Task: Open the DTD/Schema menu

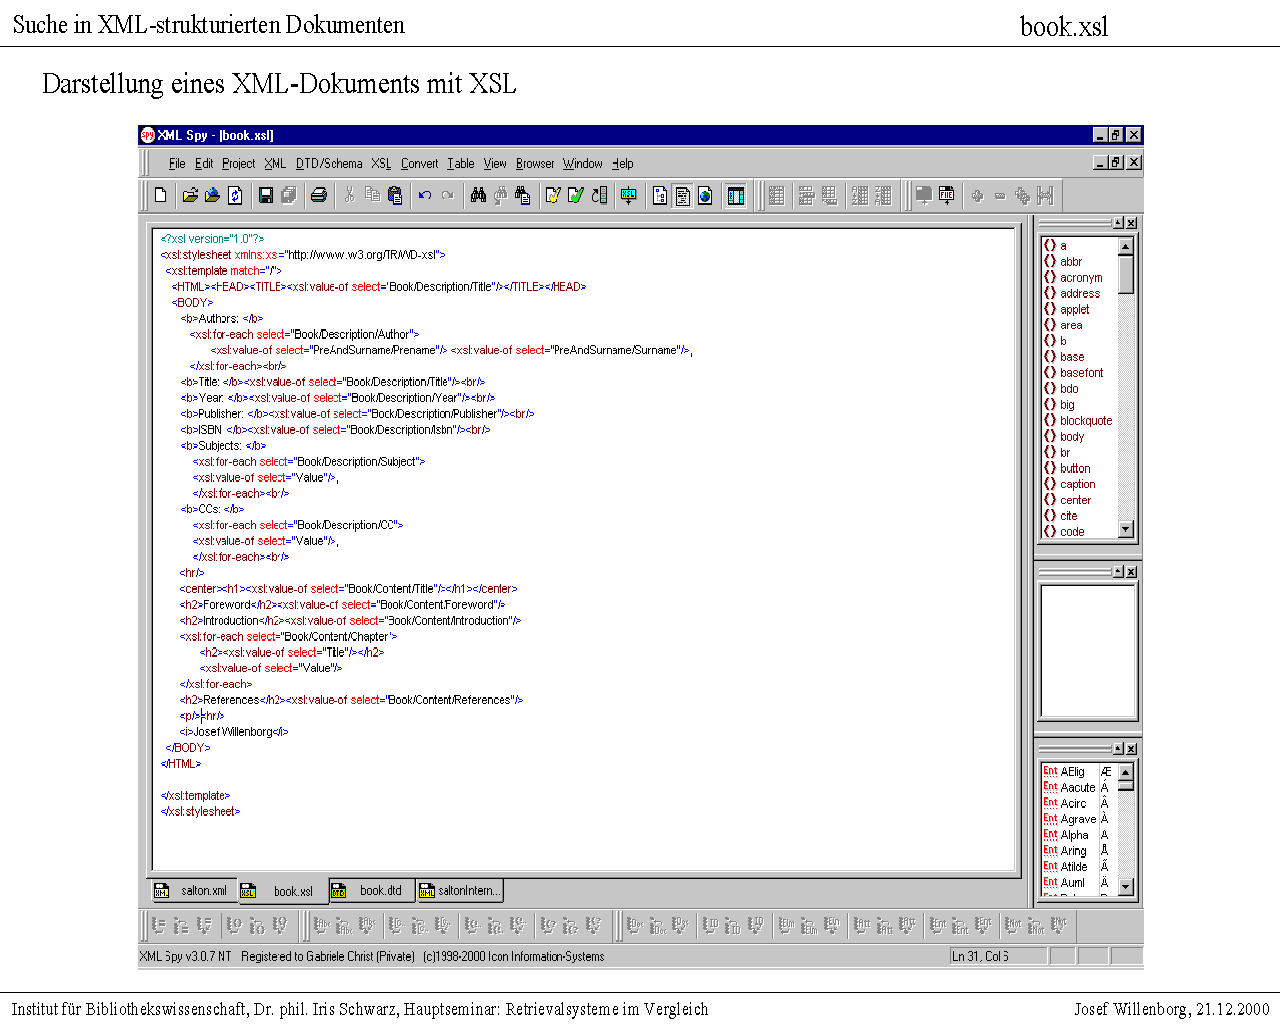Action: pos(328,164)
